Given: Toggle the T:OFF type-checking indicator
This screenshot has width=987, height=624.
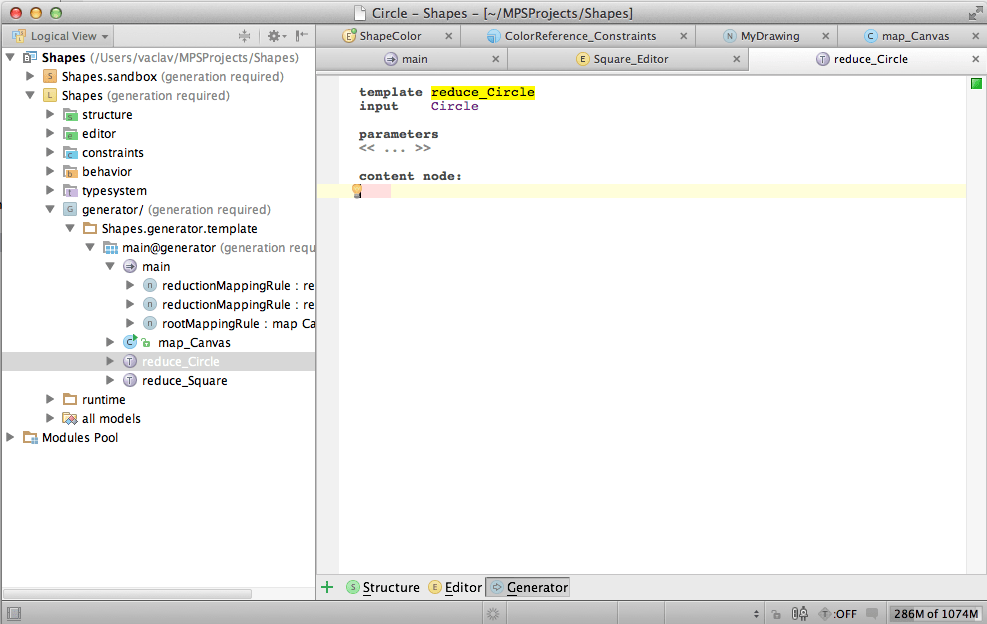Looking at the screenshot, I should 837,613.
